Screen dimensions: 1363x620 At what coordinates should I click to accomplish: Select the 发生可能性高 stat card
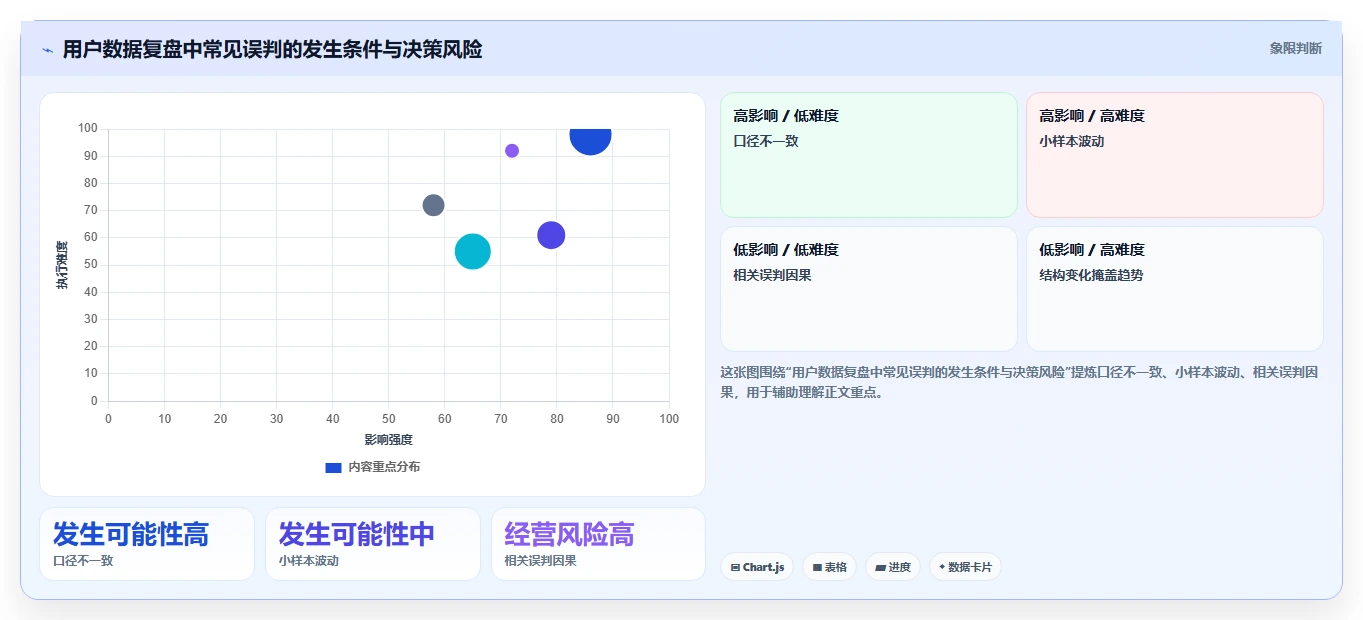[x=147, y=544]
